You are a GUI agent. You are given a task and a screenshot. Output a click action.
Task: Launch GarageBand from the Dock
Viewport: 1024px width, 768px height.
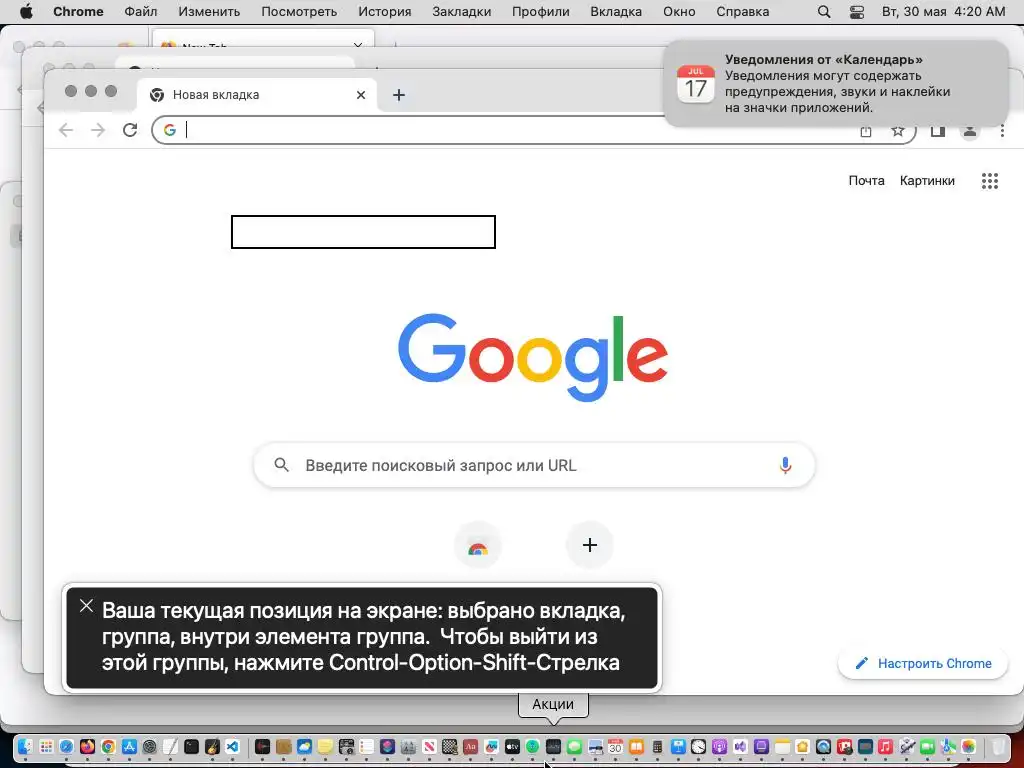point(212,746)
